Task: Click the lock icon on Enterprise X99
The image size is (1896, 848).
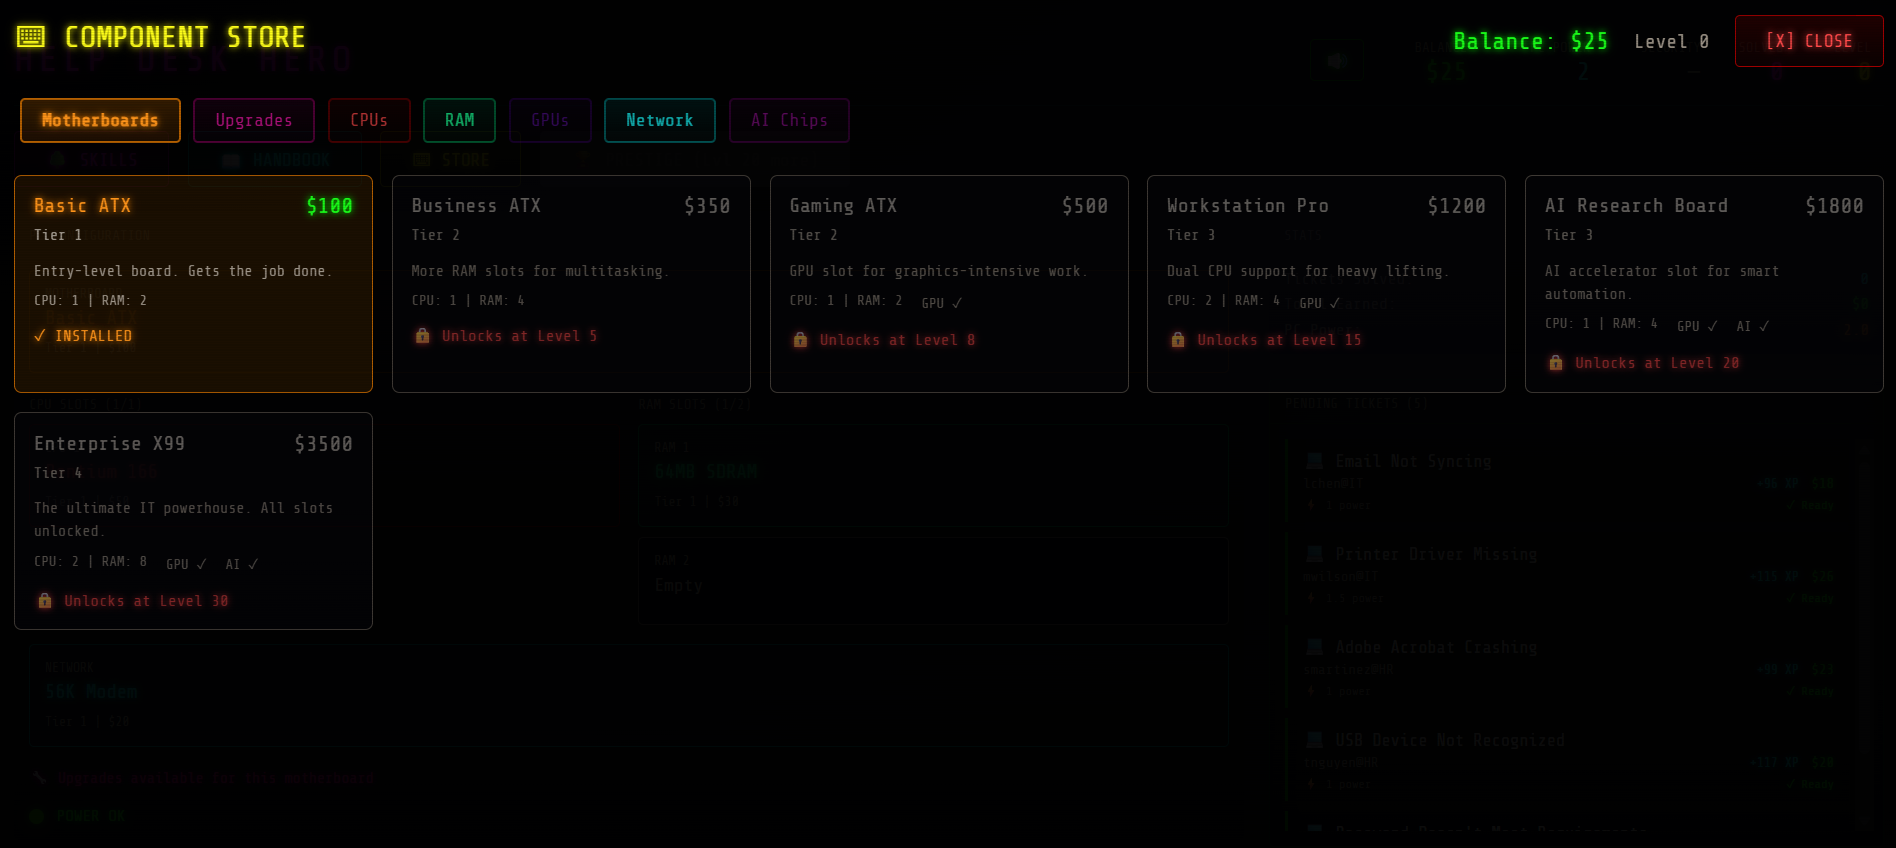Action: point(45,601)
